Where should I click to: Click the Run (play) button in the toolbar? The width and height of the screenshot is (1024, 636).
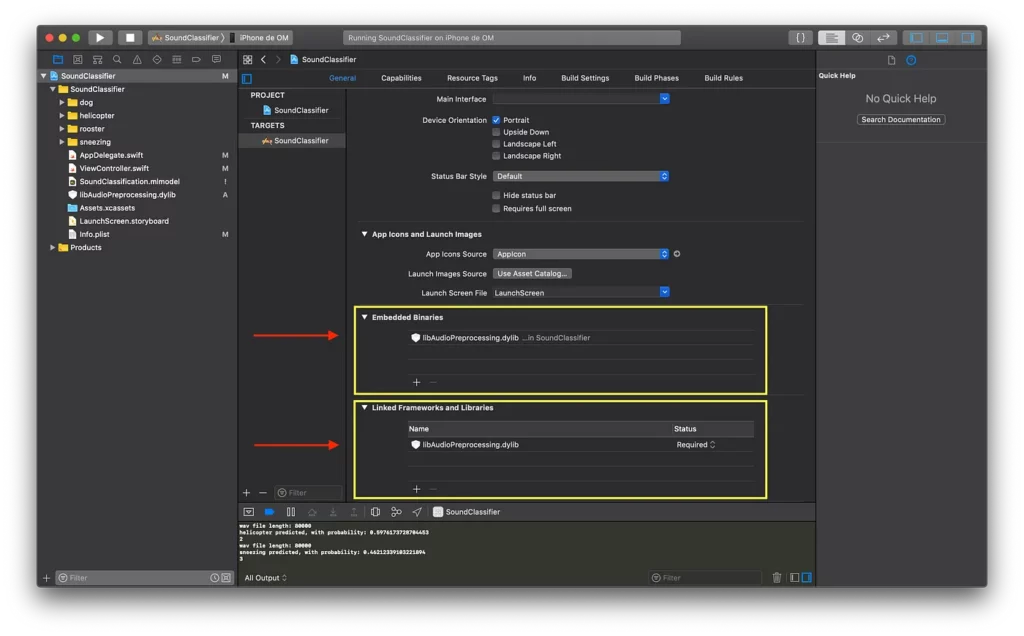(x=100, y=38)
